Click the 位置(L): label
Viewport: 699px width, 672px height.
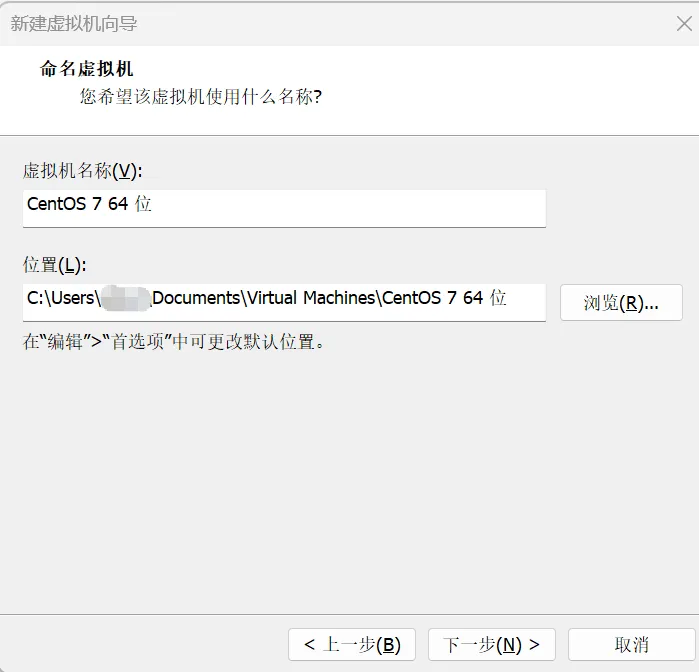(x=54, y=265)
